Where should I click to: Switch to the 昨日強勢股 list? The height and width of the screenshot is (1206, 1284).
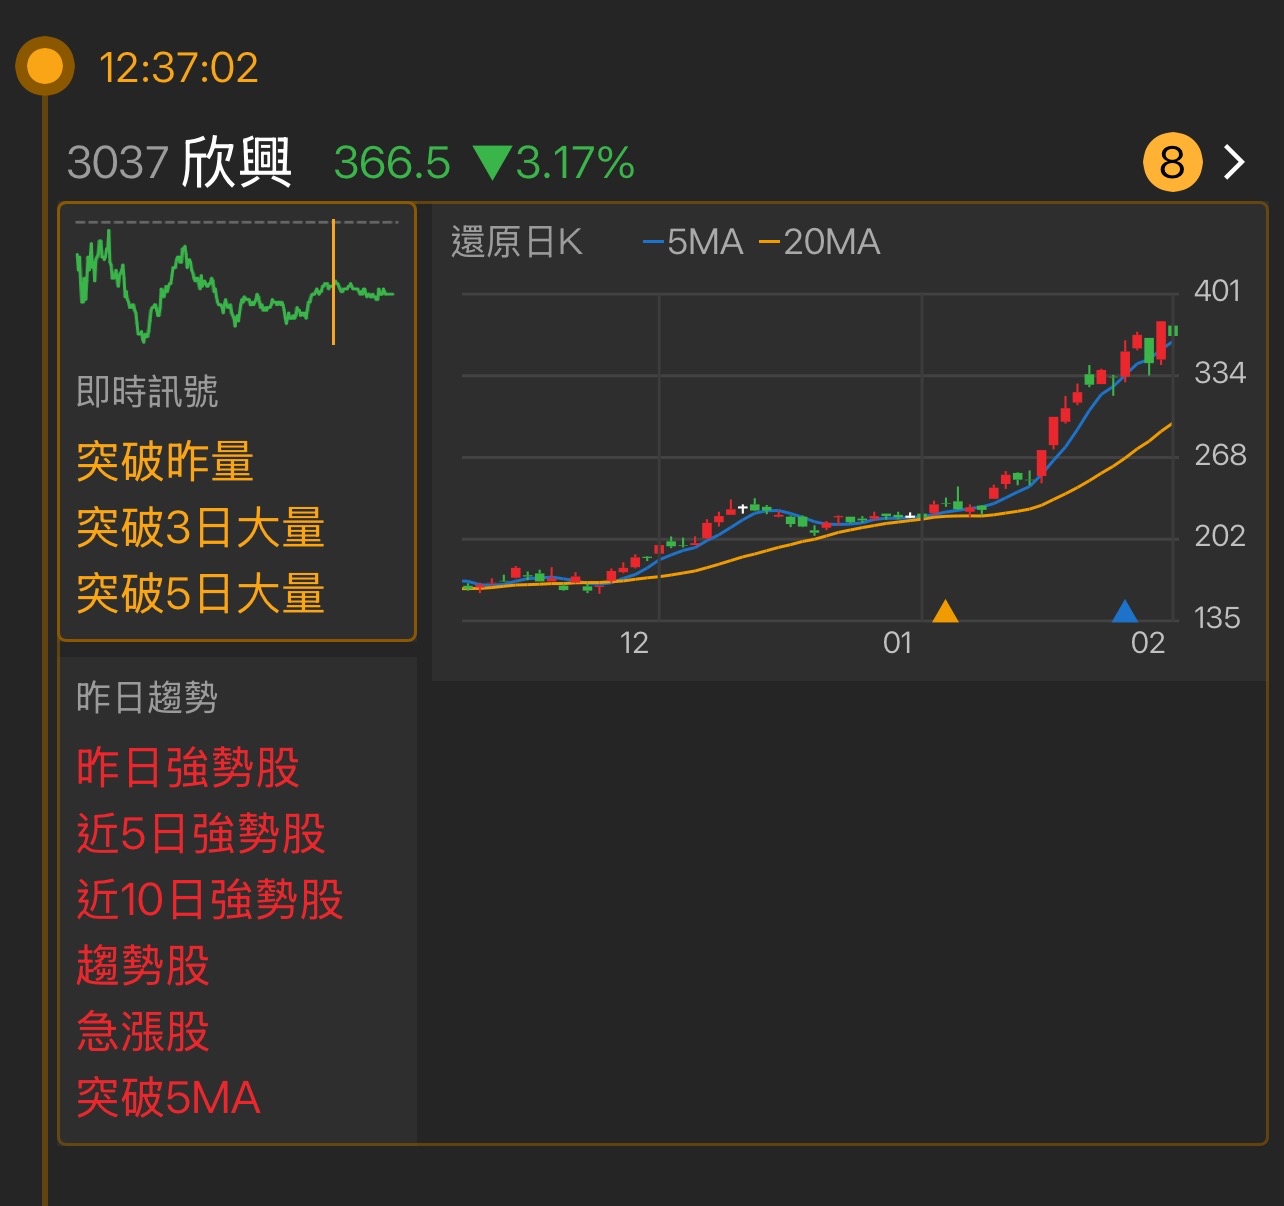[x=188, y=767]
